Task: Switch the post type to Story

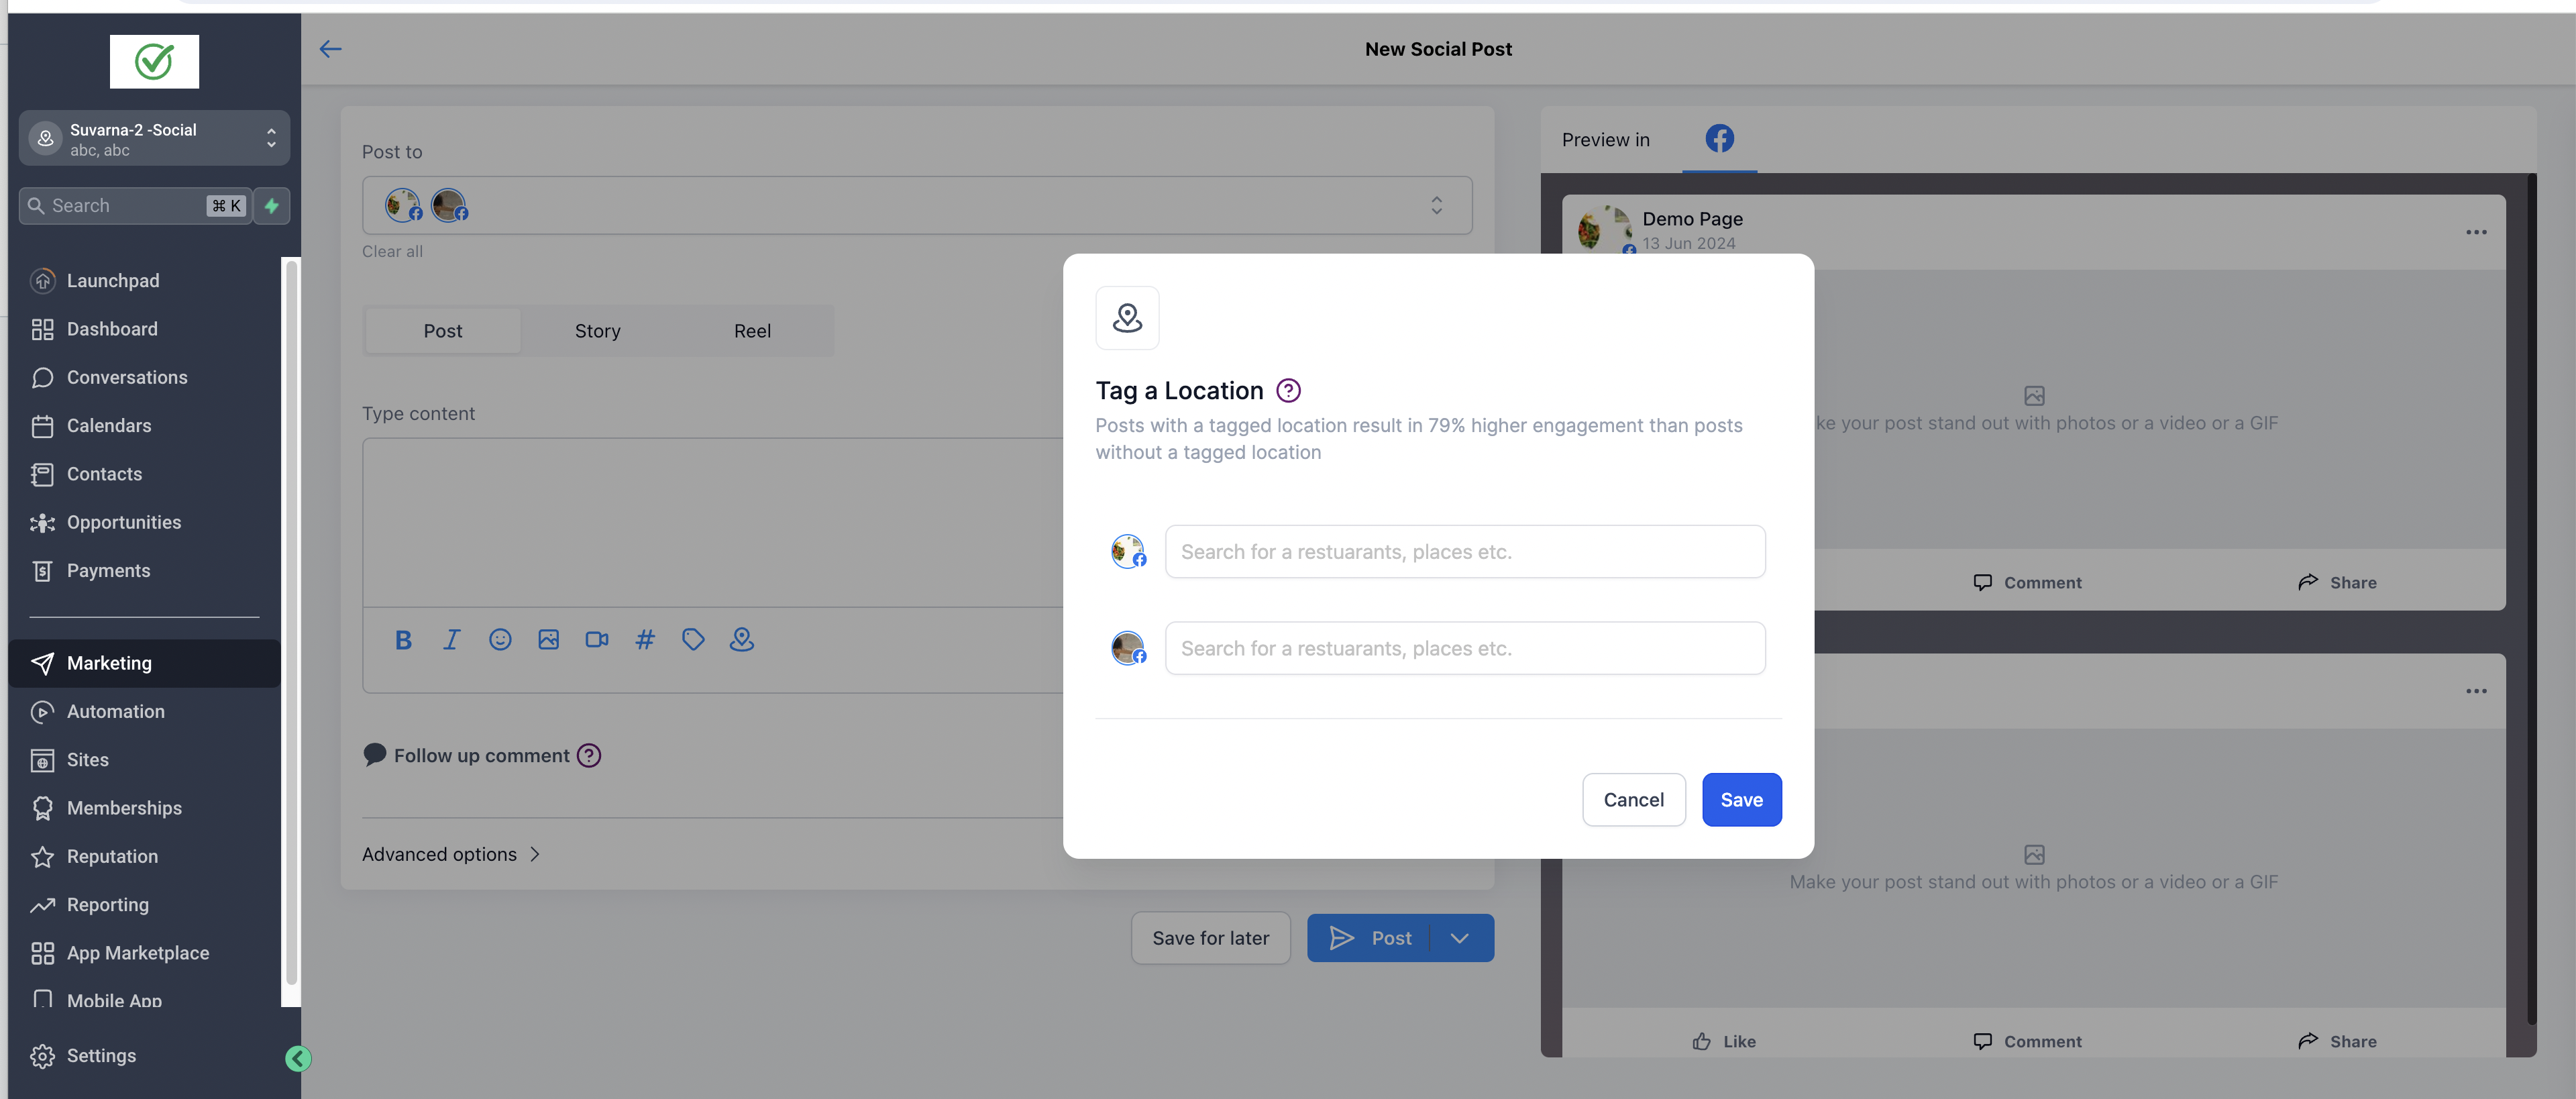Action: [597, 331]
